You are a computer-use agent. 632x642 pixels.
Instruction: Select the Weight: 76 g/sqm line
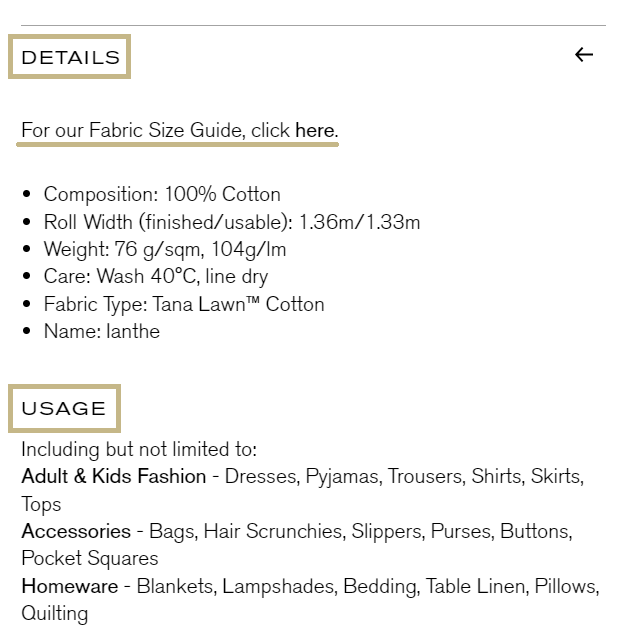165,249
